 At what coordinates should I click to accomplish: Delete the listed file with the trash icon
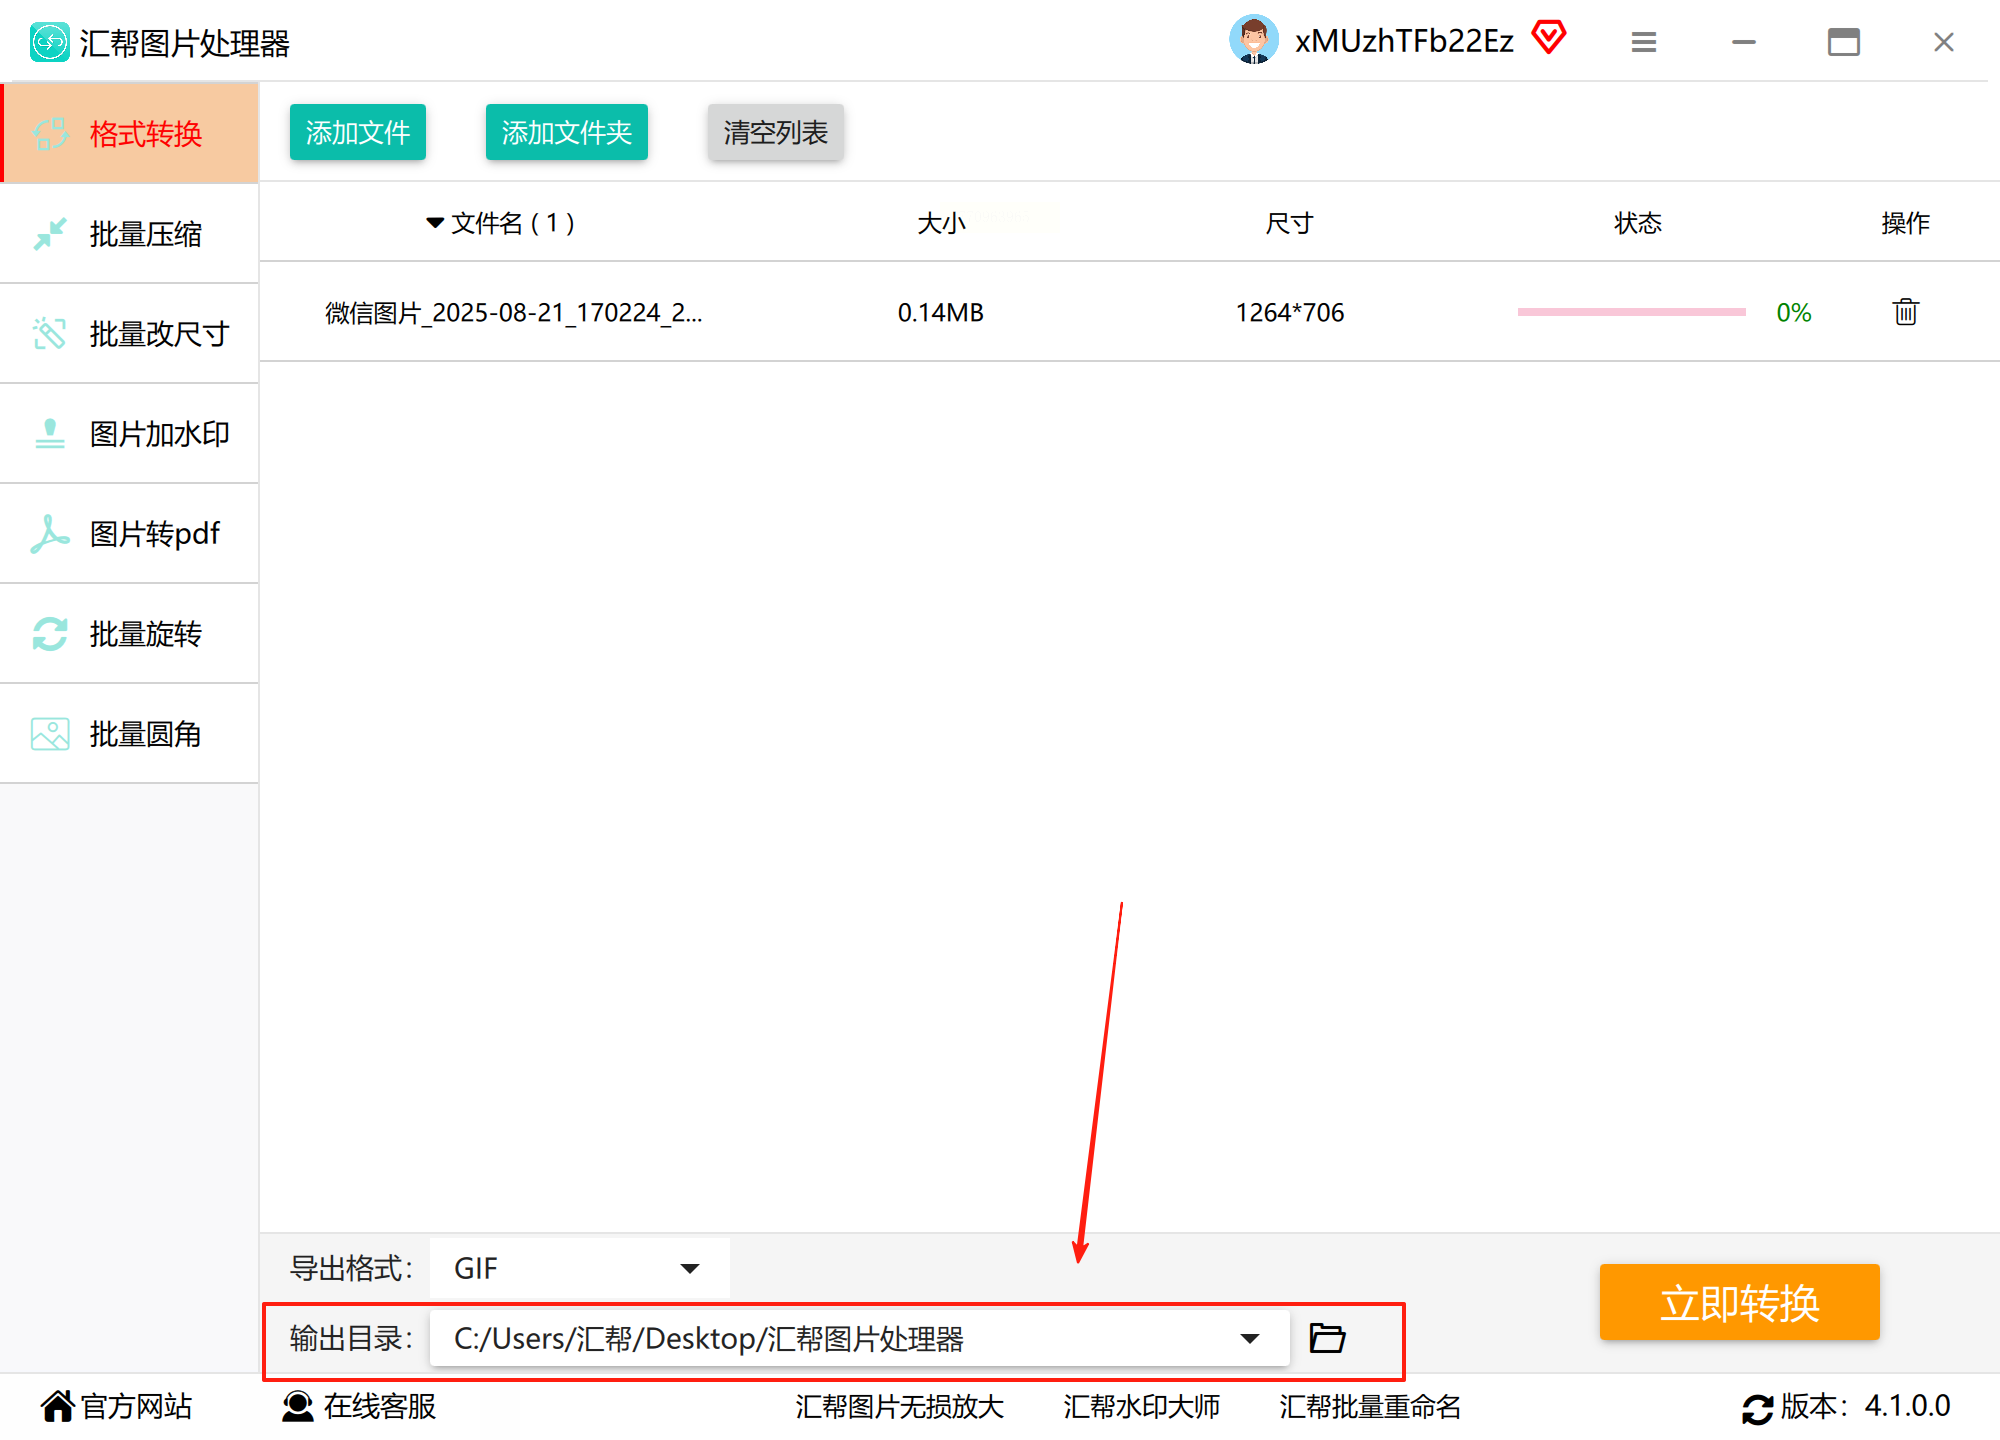pos(1905,312)
